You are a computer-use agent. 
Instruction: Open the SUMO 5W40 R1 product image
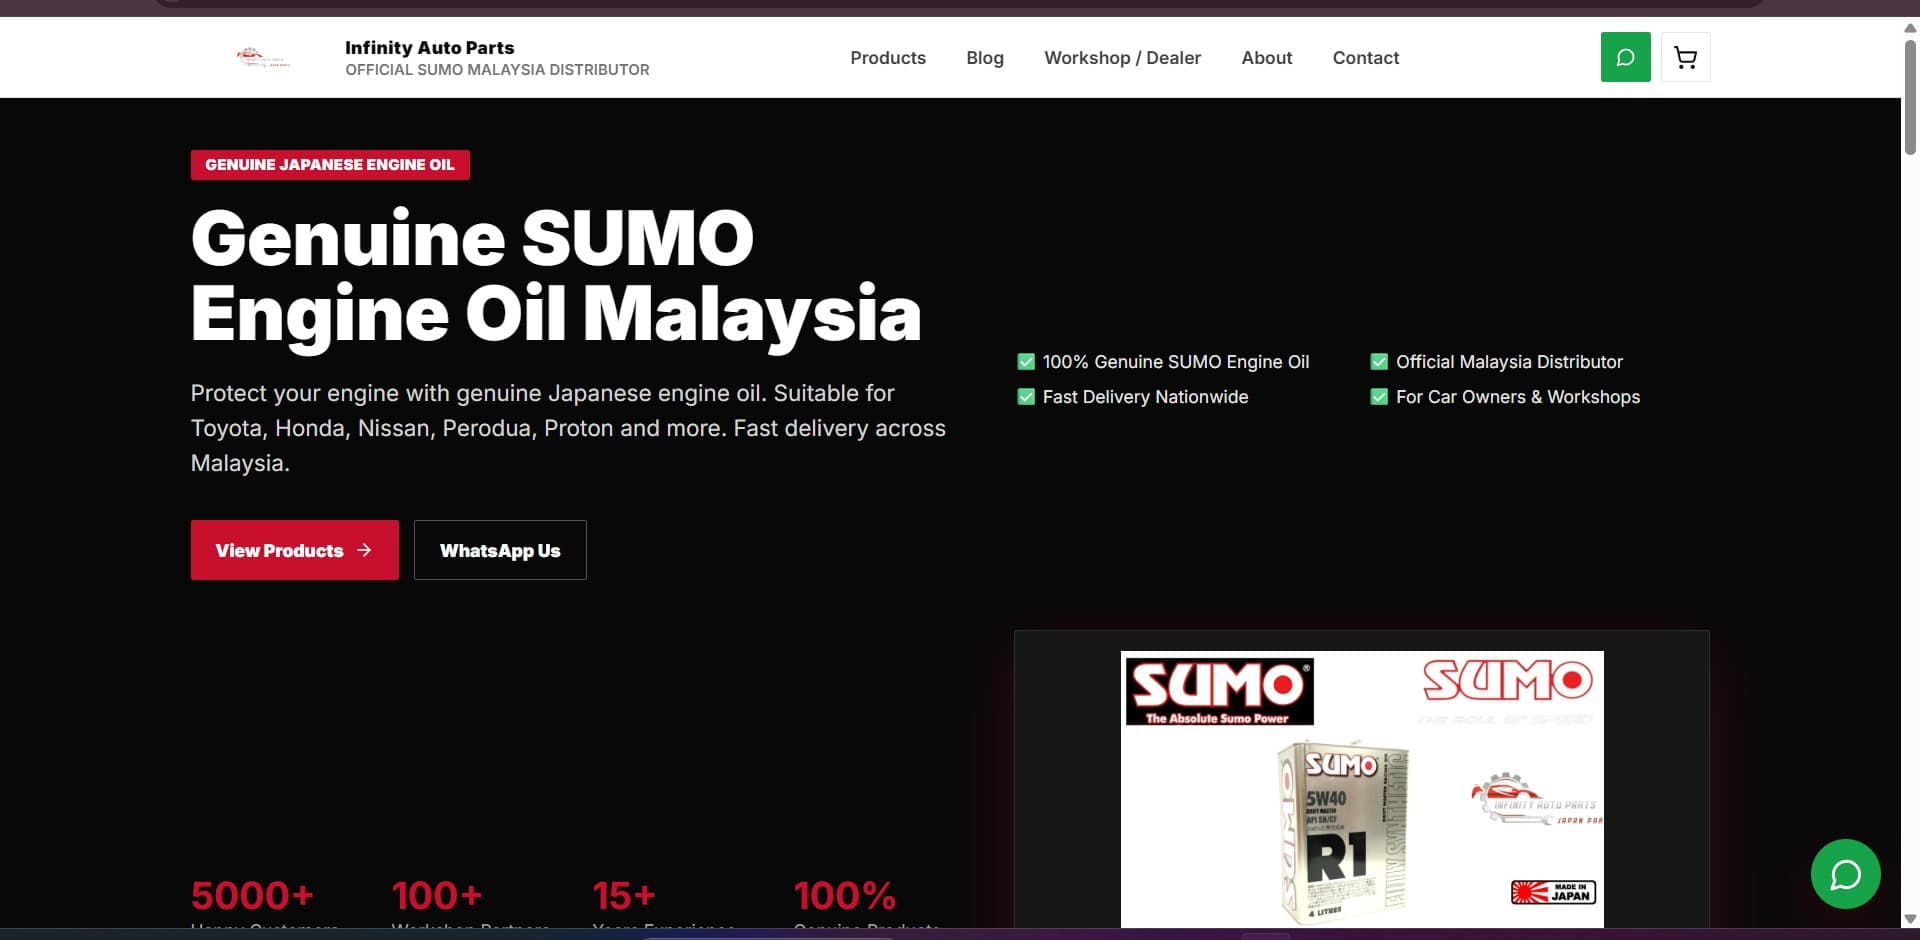click(x=1362, y=789)
